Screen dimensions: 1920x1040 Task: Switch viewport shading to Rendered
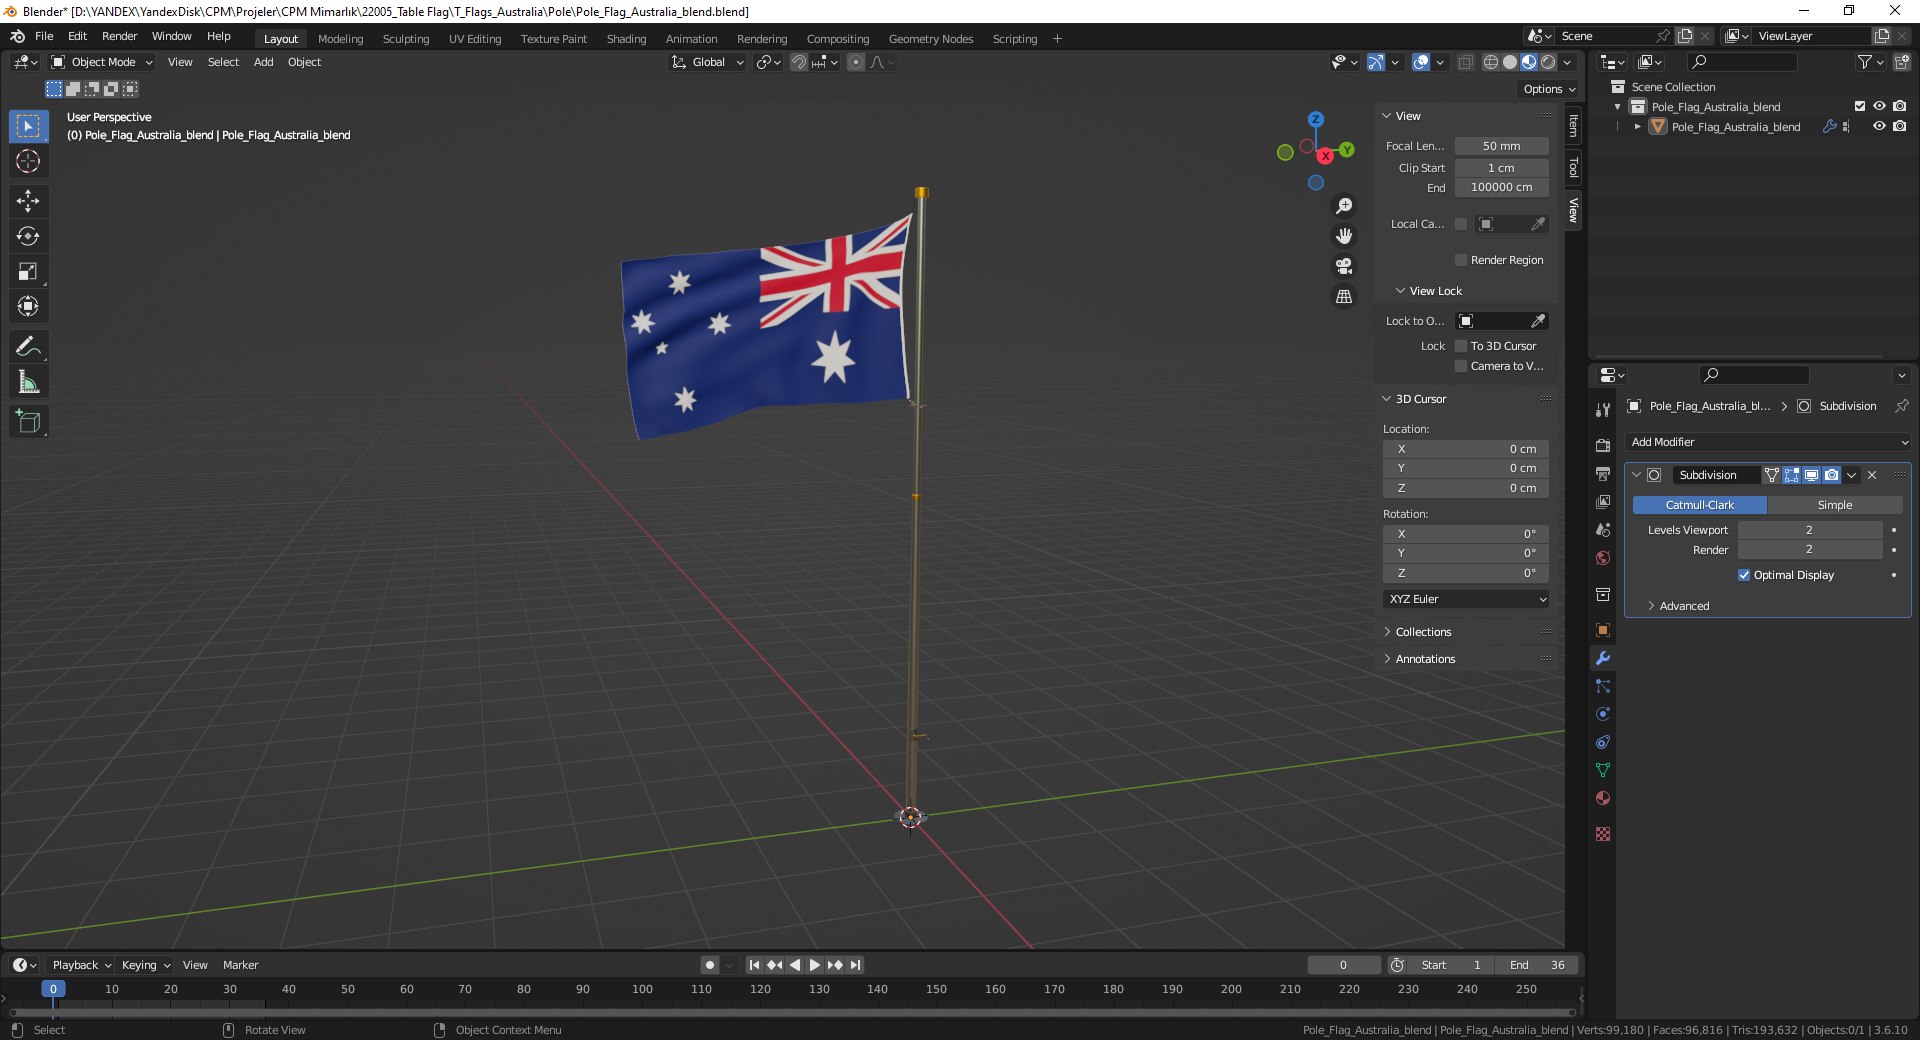pos(1548,62)
